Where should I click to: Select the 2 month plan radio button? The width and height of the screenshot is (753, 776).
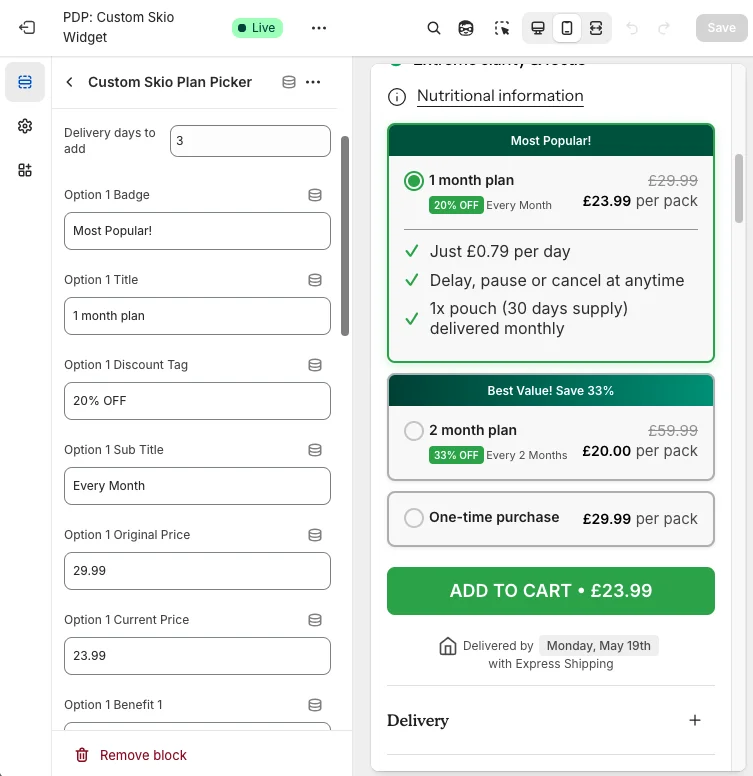414,431
